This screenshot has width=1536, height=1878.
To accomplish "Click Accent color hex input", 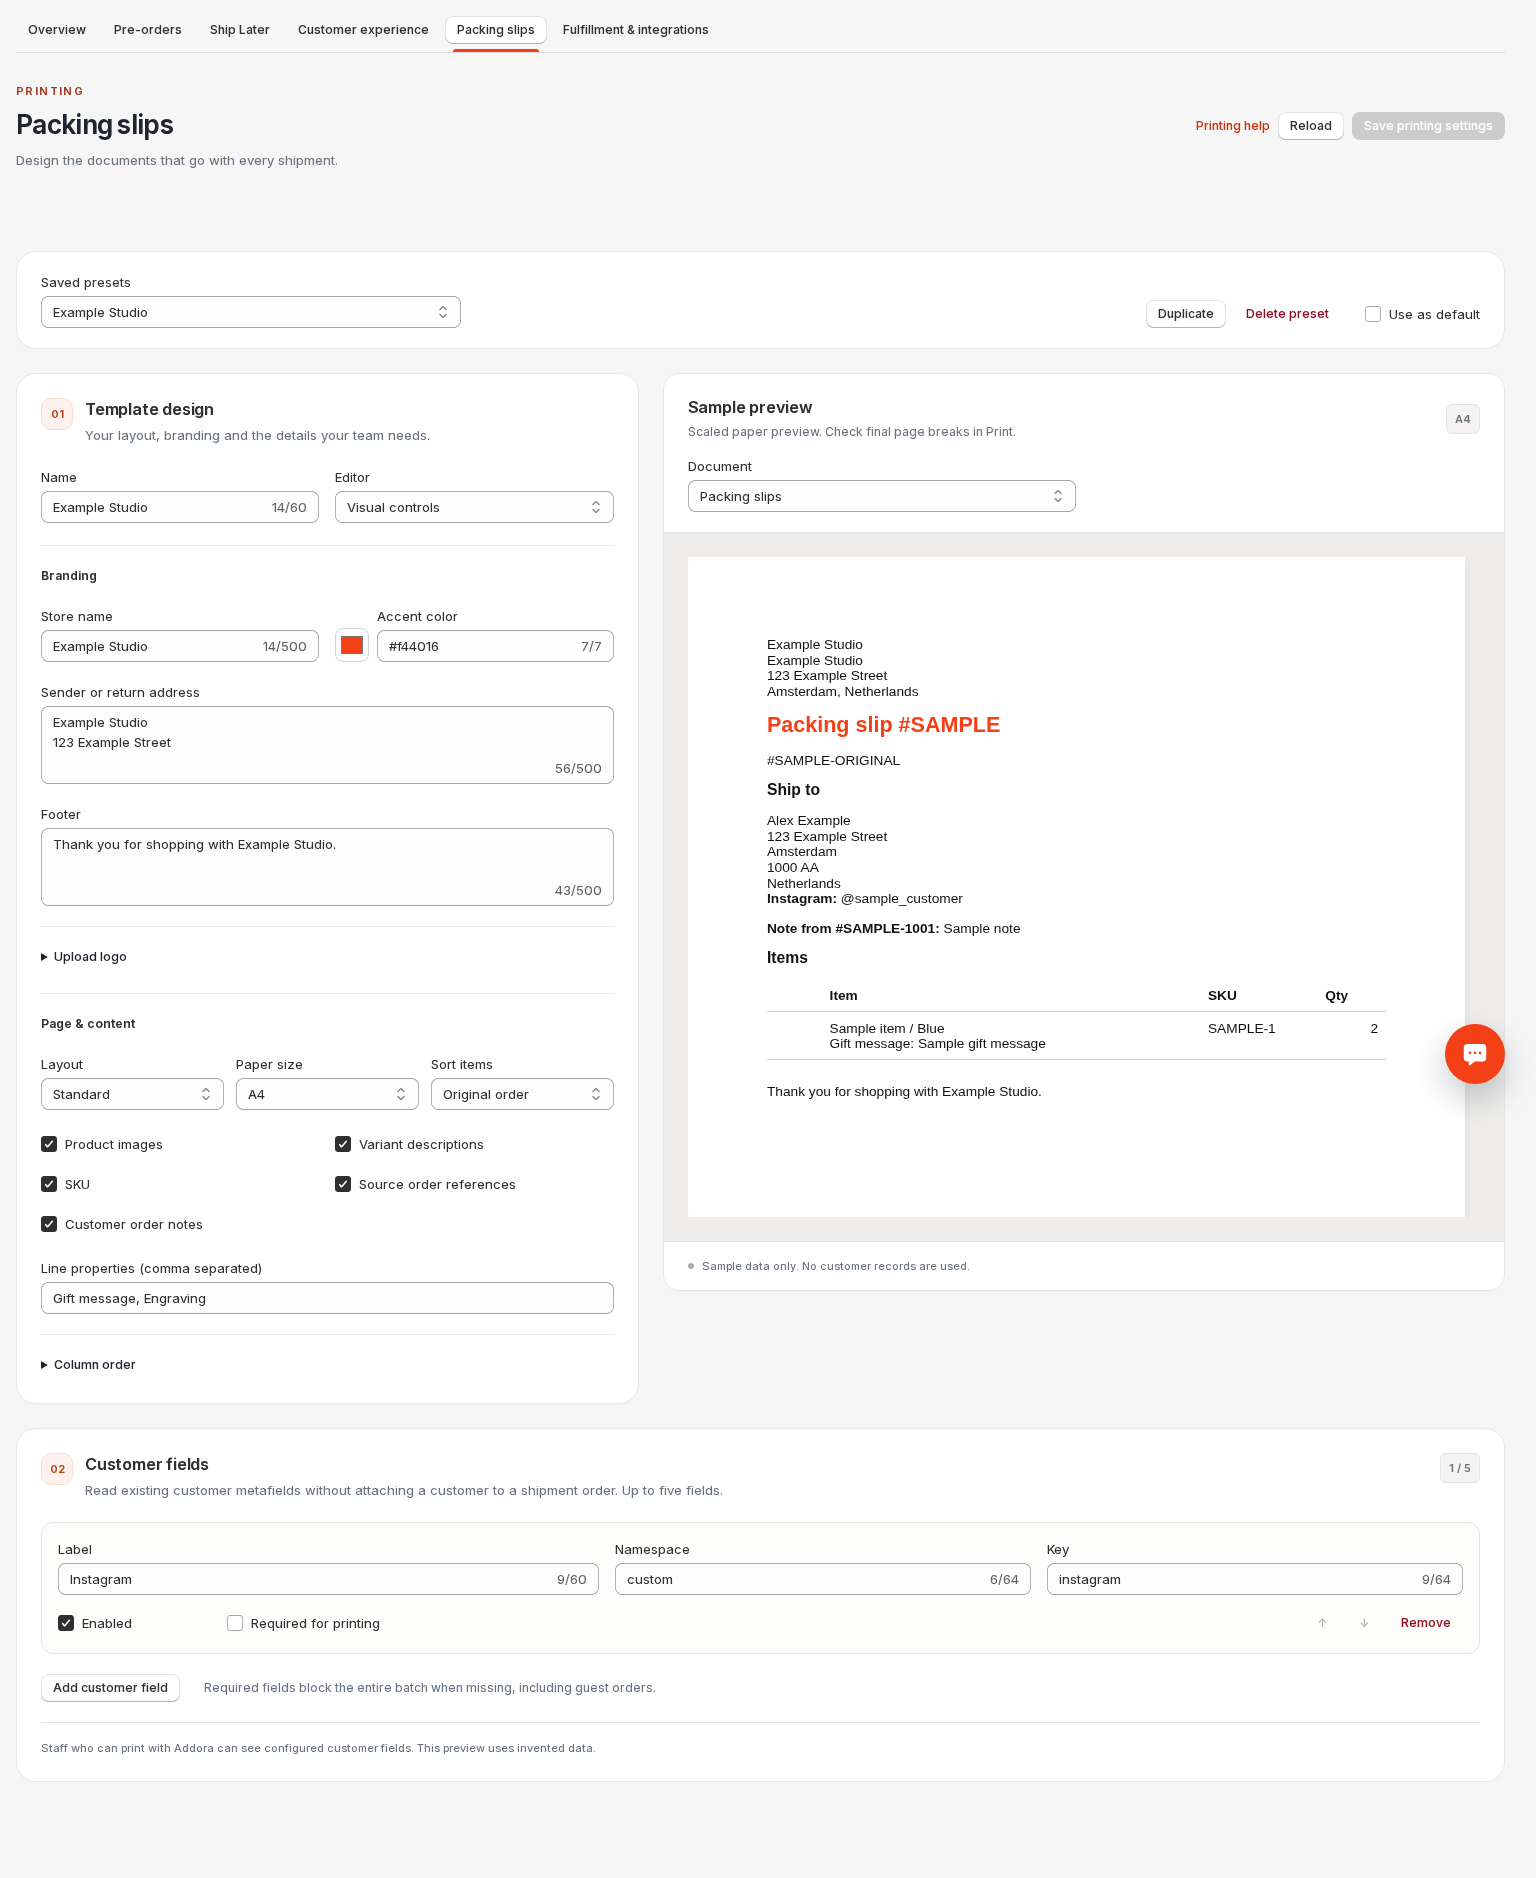I will click(495, 646).
